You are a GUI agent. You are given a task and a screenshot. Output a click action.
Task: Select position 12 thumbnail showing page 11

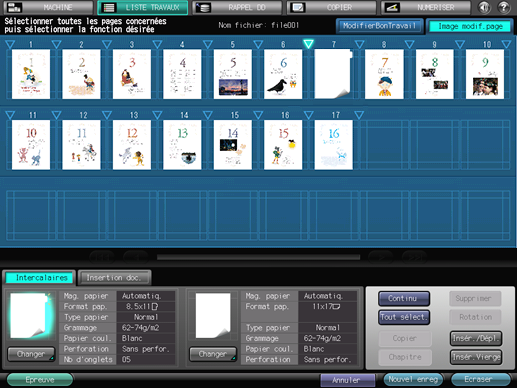pyautogui.click(x=81, y=145)
